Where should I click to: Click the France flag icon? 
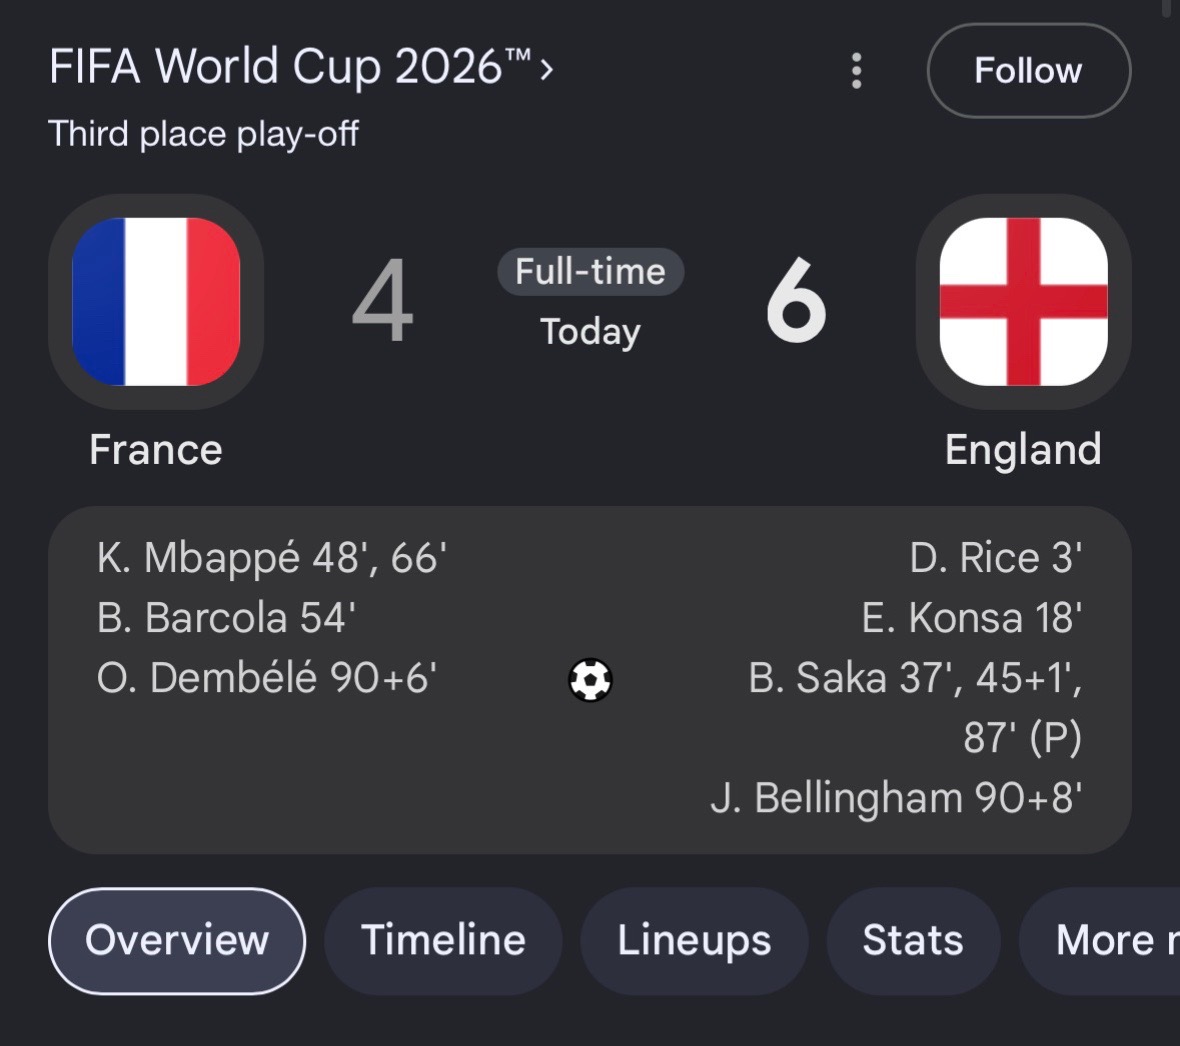156,302
